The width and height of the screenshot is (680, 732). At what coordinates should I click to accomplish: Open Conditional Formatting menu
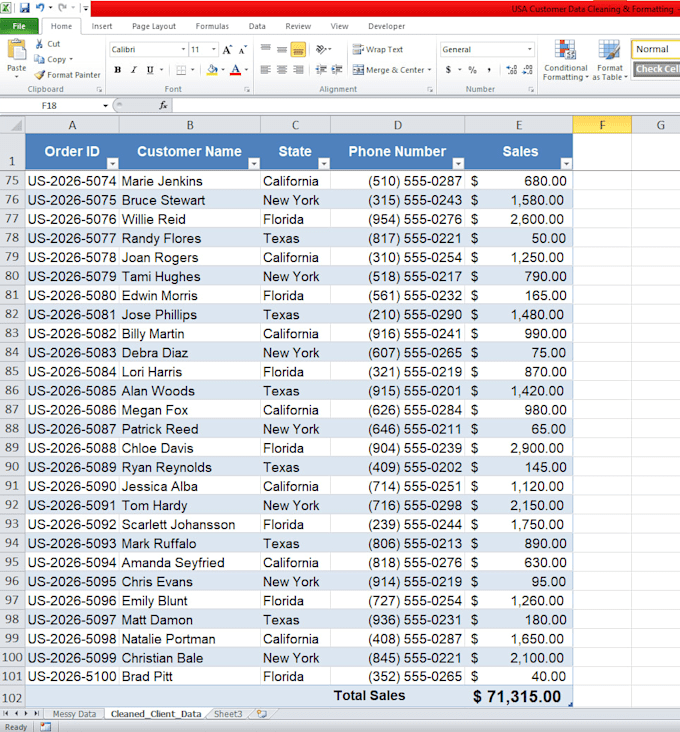click(x=565, y=60)
